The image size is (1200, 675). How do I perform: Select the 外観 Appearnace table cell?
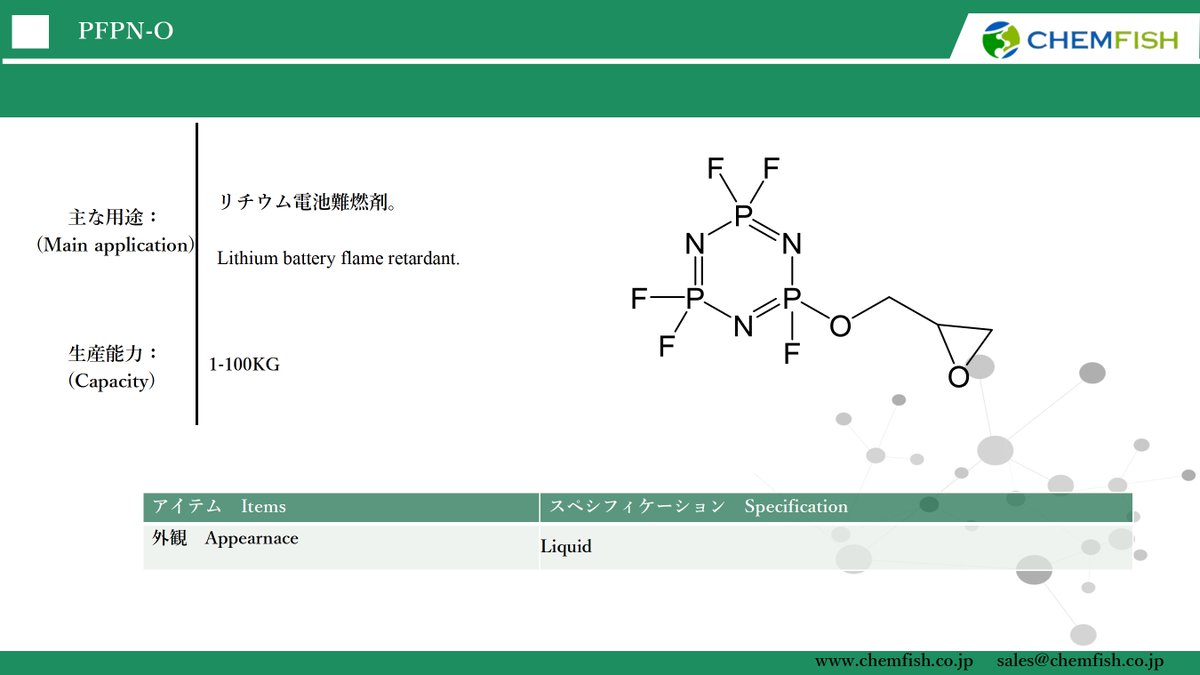click(341, 547)
